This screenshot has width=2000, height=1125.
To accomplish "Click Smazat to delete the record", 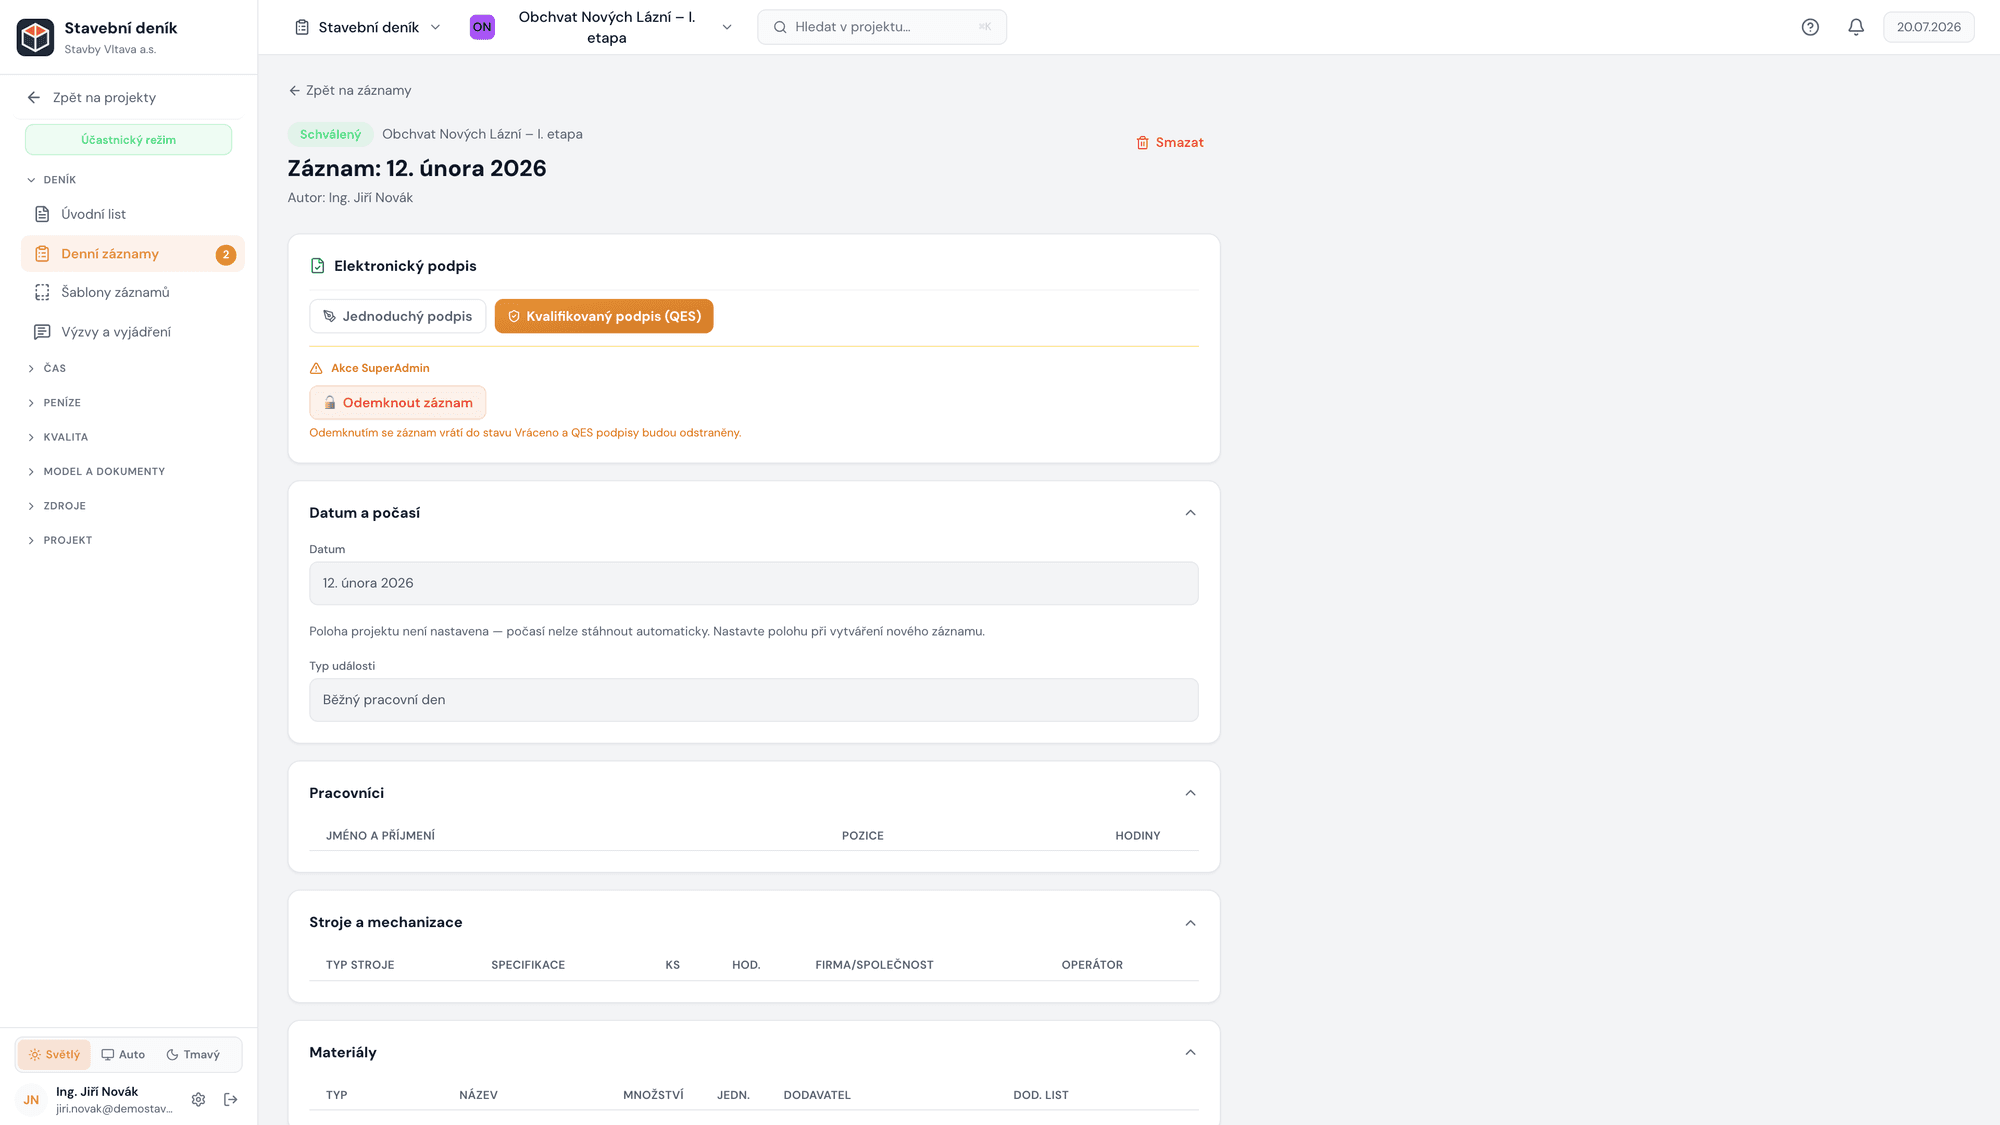I will tap(1170, 143).
